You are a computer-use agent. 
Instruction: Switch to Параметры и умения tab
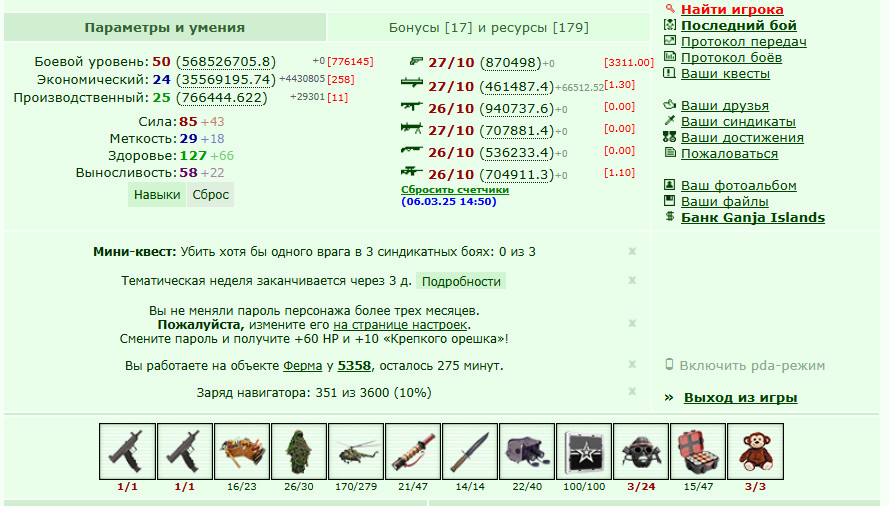[165, 27]
